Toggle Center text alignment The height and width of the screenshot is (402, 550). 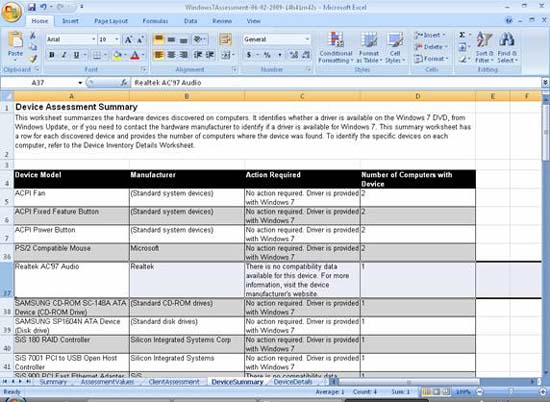click(x=171, y=55)
